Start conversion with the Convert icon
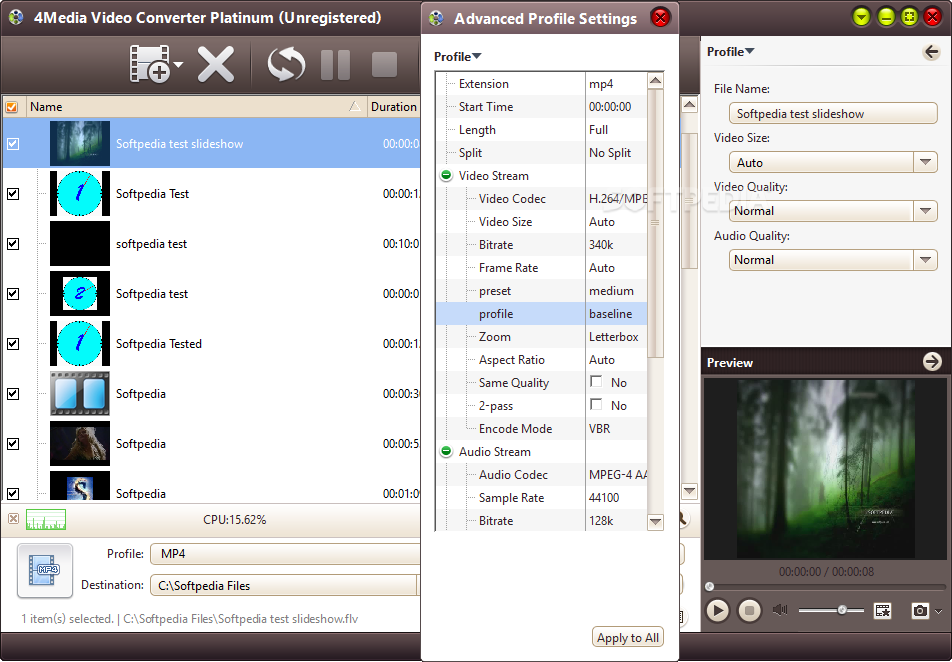 (x=286, y=64)
